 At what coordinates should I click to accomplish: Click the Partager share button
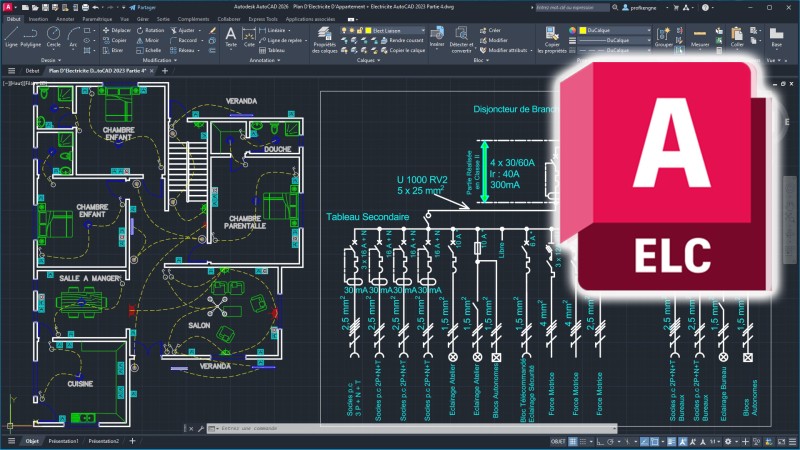click(x=142, y=8)
